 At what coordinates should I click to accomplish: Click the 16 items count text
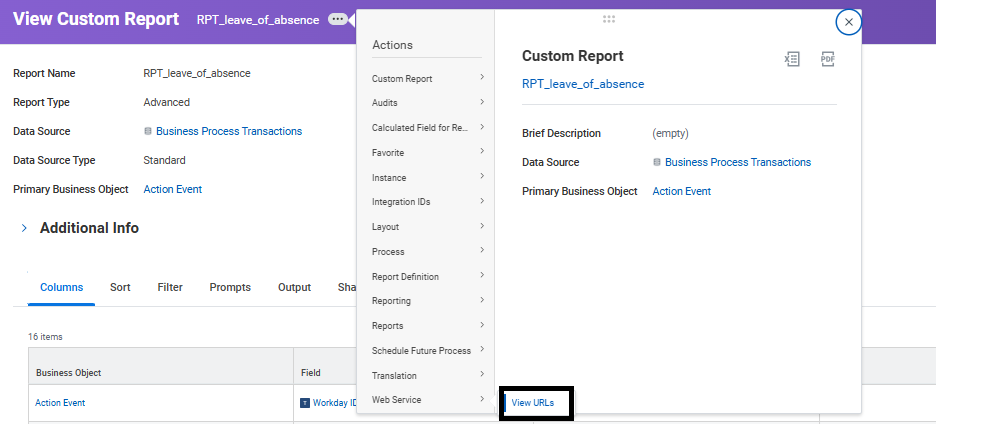click(x=45, y=337)
